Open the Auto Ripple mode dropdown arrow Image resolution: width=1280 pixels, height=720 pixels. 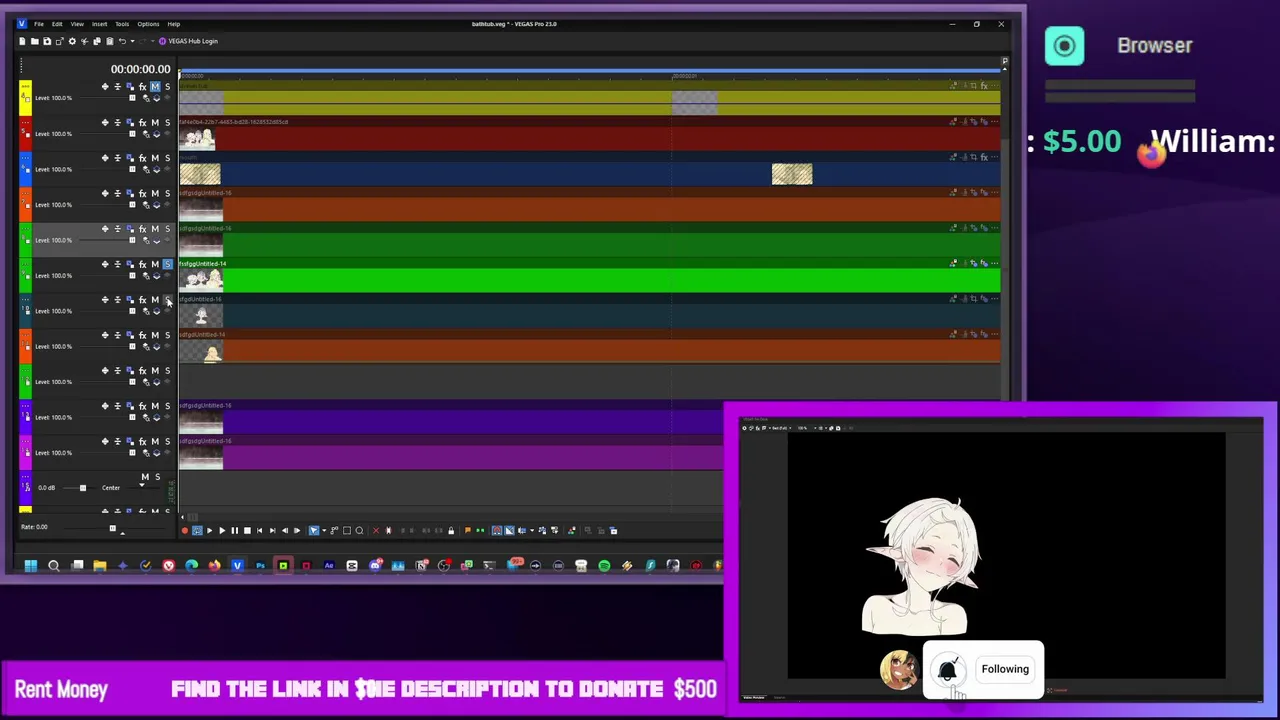pyautogui.click(x=532, y=531)
